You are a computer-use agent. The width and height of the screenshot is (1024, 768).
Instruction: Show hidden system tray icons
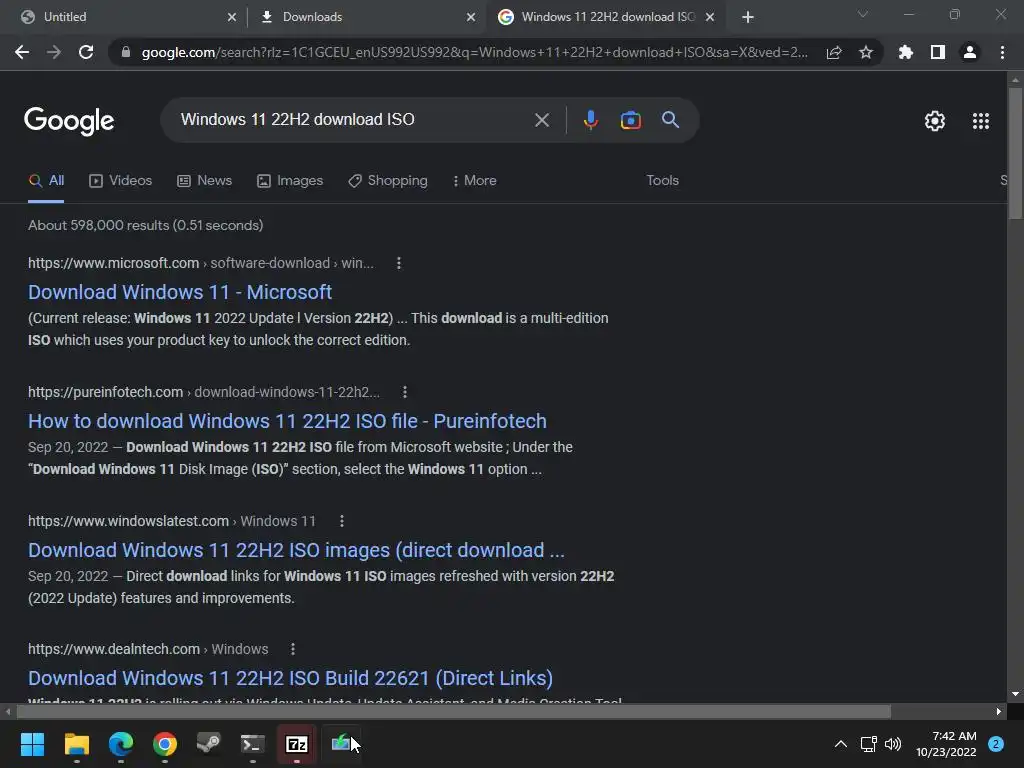[841, 744]
